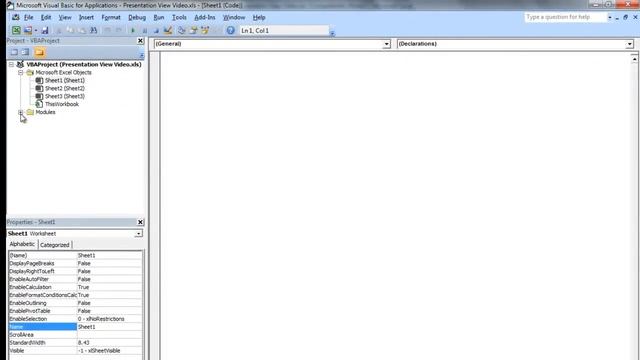Open the (General) object dropdown
This screenshot has width=640, height=360.
386,44
